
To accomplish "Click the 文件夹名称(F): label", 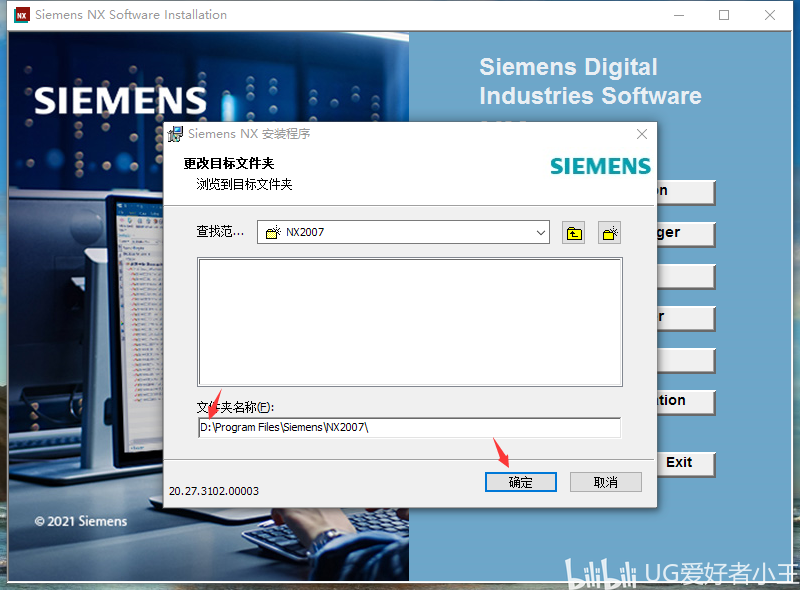I will click(x=235, y=407).
